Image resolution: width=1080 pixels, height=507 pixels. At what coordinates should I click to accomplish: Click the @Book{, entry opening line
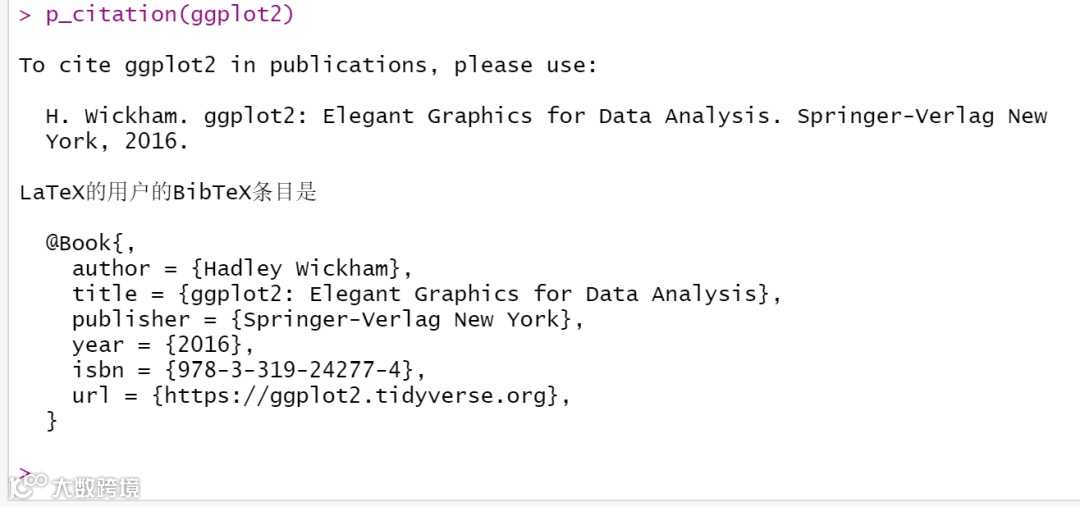(x=91, y=243)
